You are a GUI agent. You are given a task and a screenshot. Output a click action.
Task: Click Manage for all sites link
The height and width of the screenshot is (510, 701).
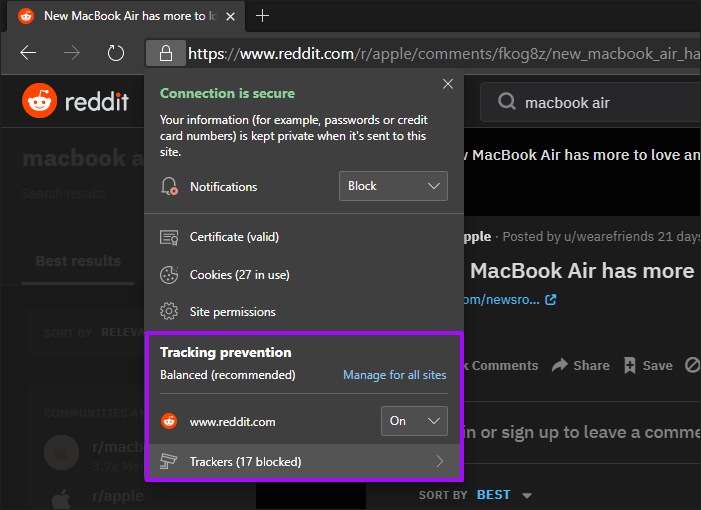(394, 375)
